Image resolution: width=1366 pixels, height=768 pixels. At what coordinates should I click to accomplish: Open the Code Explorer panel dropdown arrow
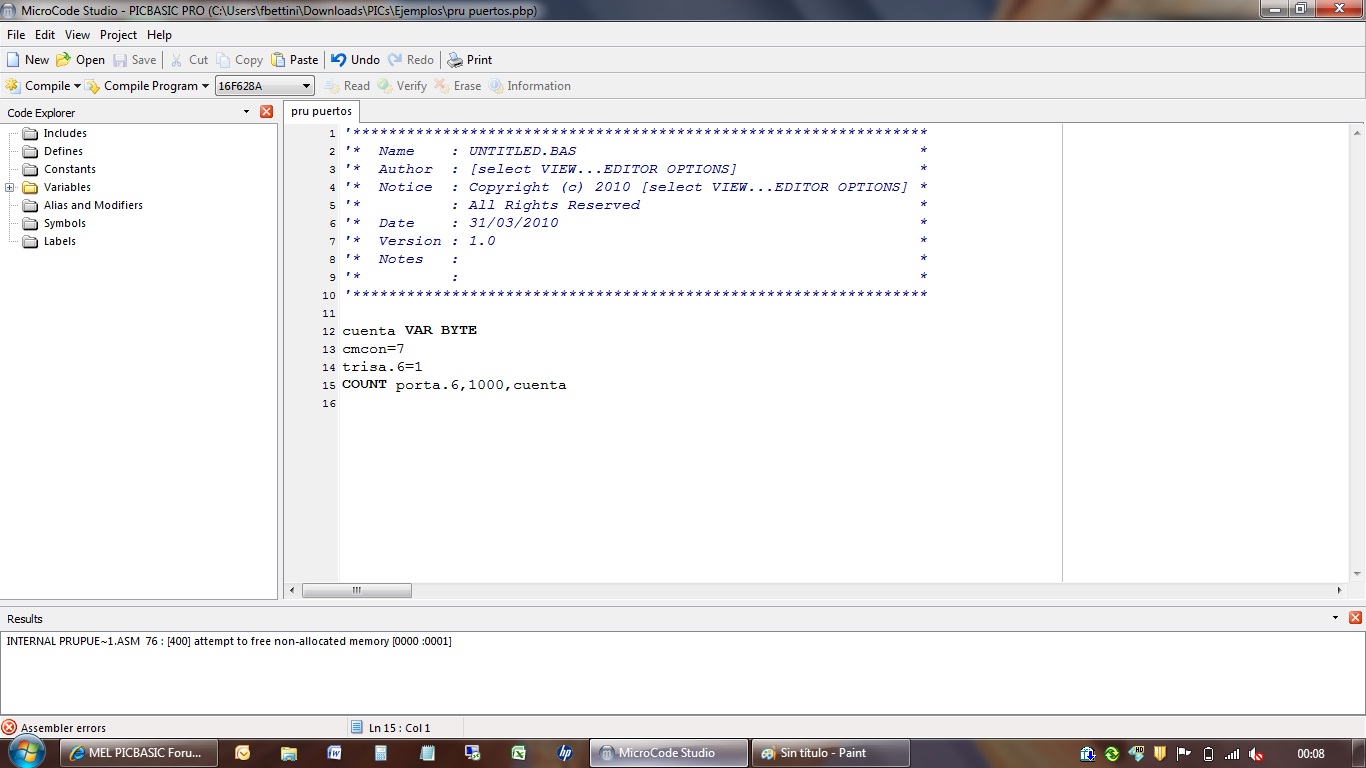pos(246,112)
